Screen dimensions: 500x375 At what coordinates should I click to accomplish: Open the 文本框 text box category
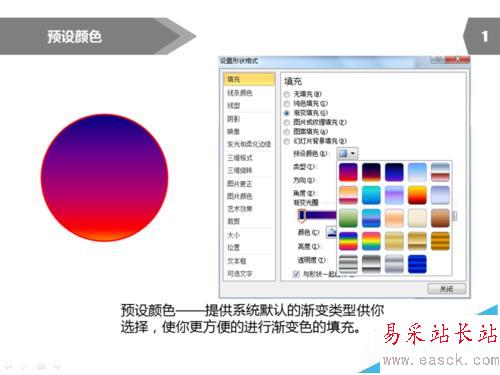click(249, 261)
